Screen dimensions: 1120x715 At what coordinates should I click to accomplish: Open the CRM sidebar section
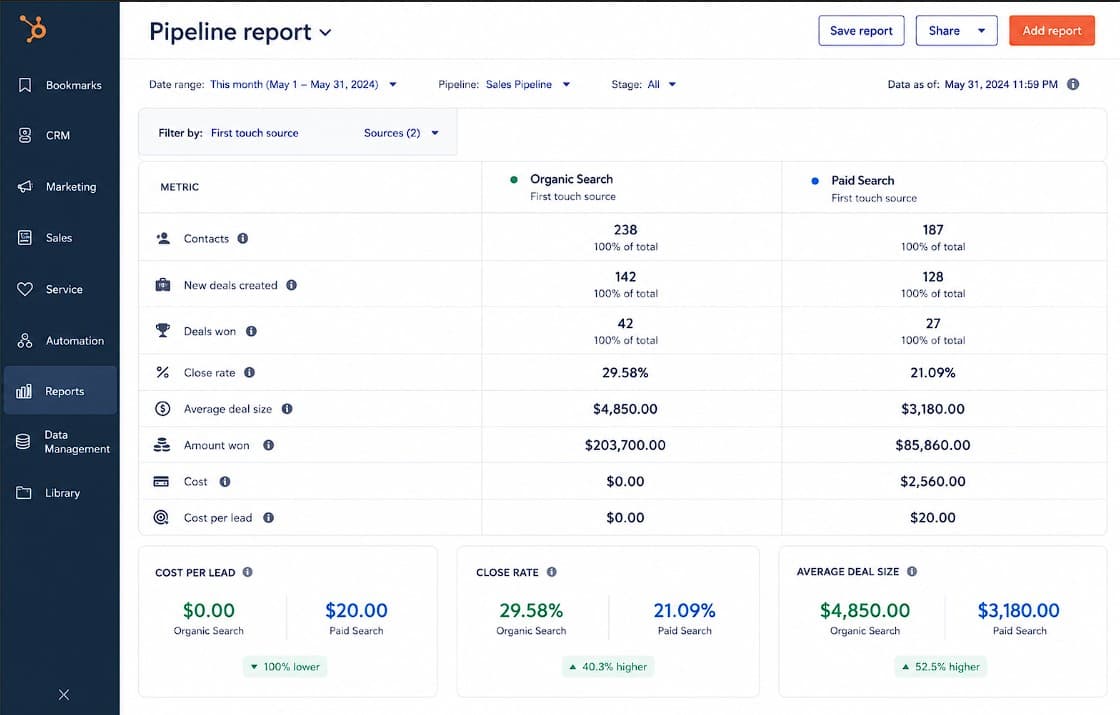coord(60,135)
